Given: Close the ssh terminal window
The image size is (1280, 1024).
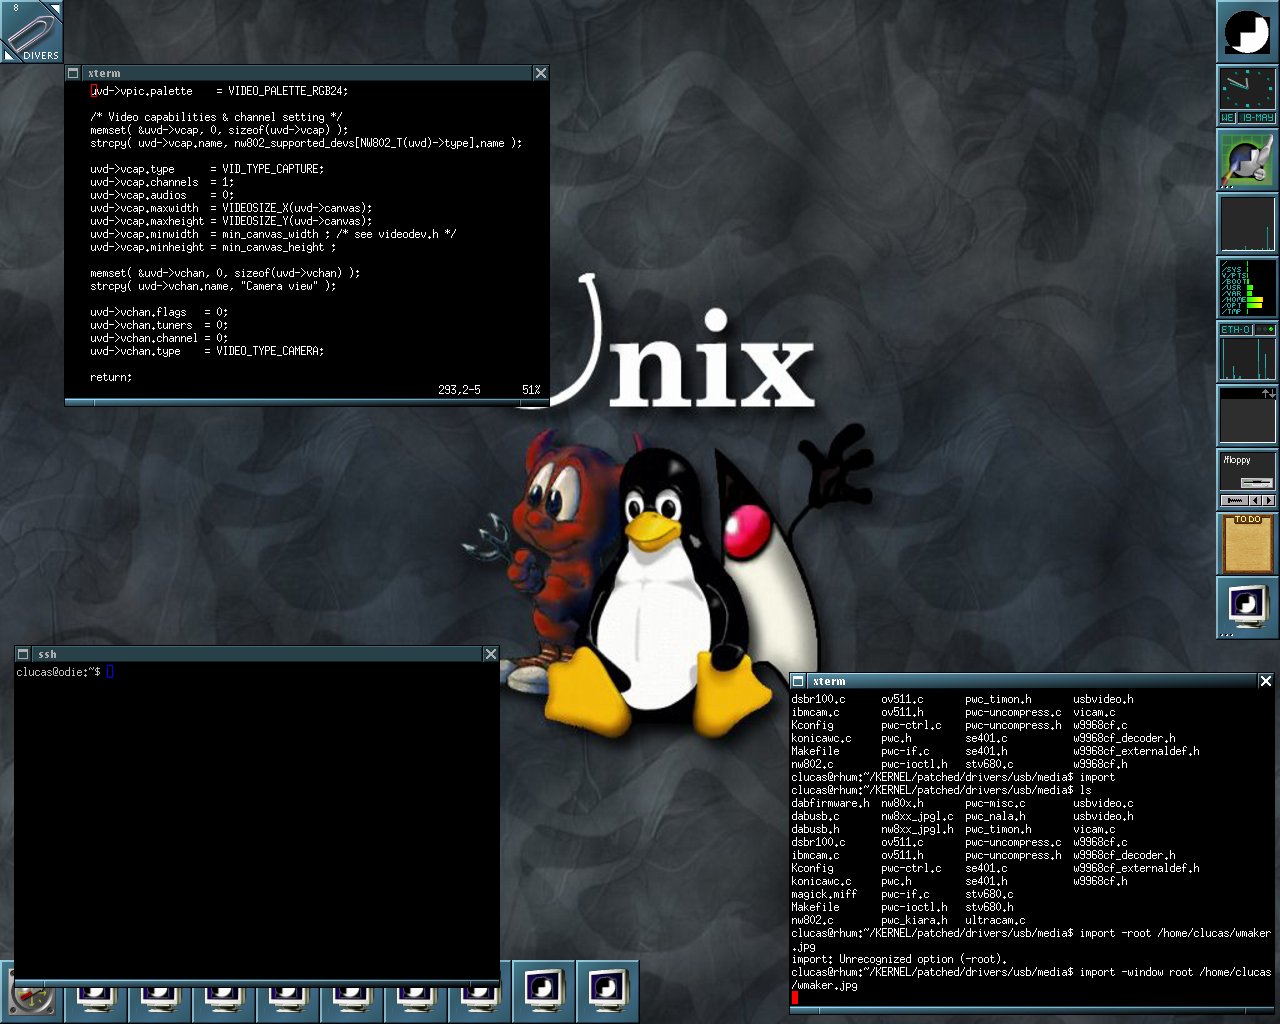Looking at the screenshot, I should point(491,654).
